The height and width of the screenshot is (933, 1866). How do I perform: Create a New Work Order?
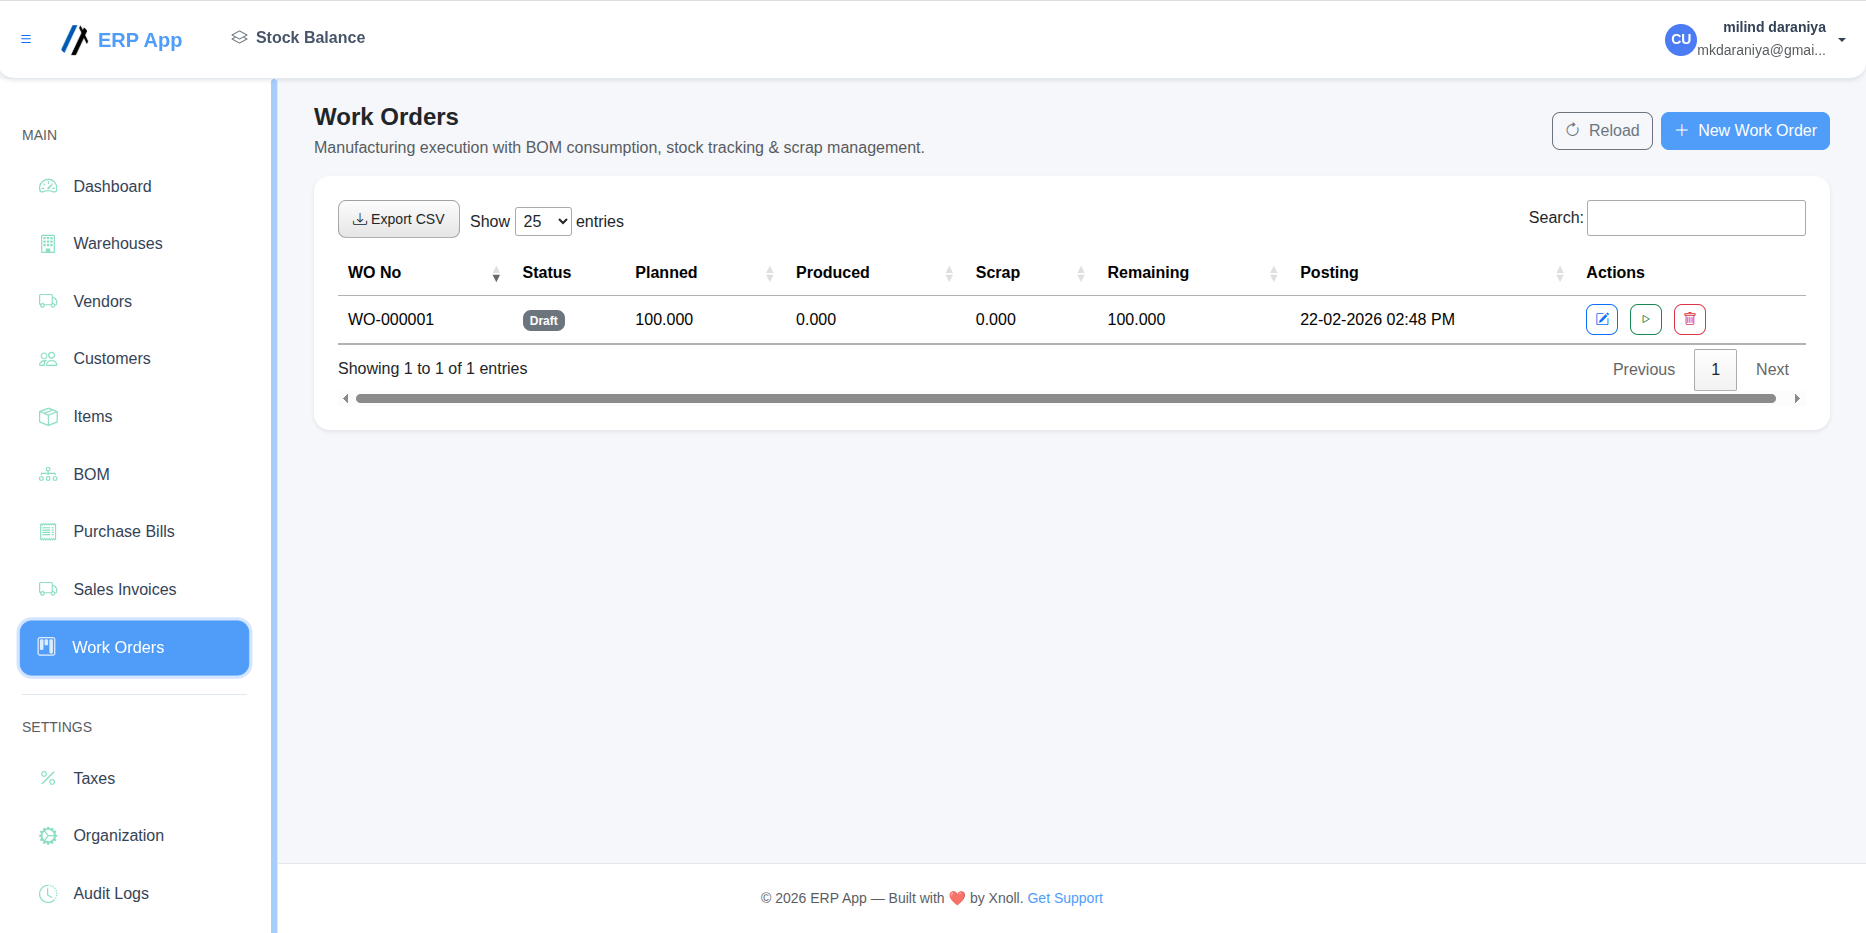1744,130
